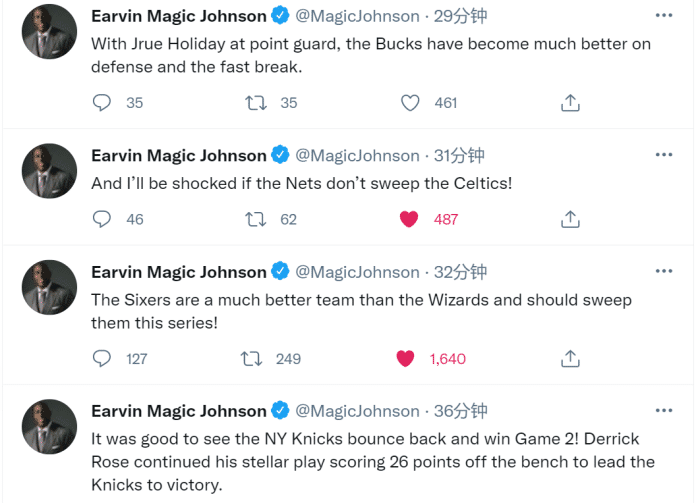Reply to the Sixers and Wizards tweet

(102, 358)
